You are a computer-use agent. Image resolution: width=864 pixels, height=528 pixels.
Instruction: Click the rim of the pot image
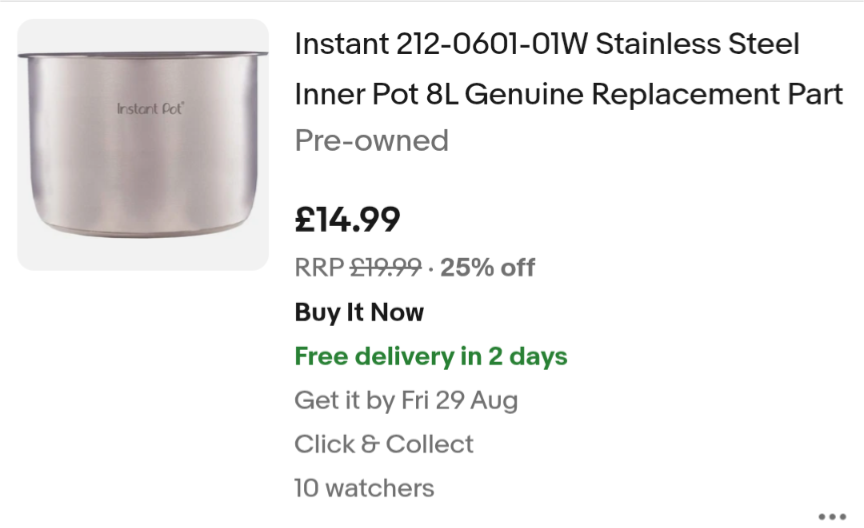click(143, 53)
